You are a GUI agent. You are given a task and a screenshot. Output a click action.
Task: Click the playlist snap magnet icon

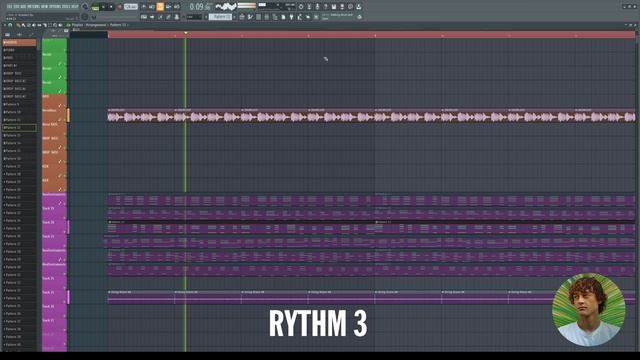(x=10, y=25)
